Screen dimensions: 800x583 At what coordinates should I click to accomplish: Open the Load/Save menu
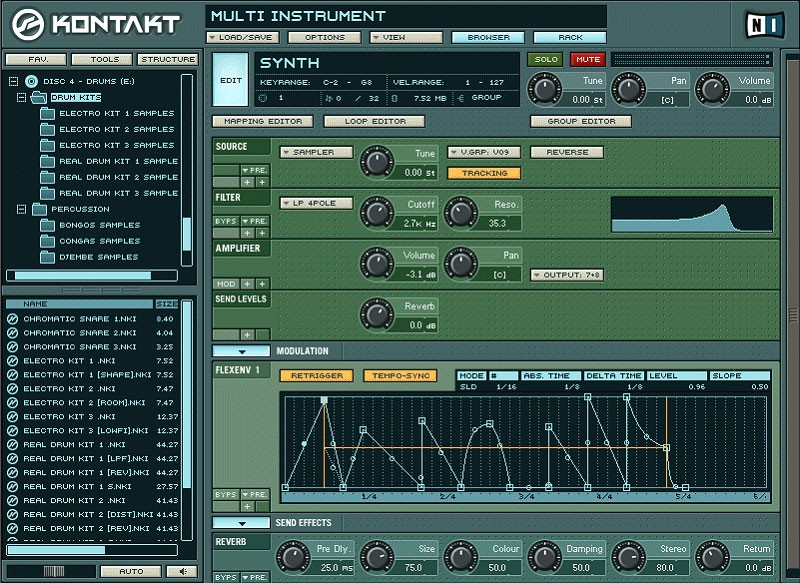[242, 37]
